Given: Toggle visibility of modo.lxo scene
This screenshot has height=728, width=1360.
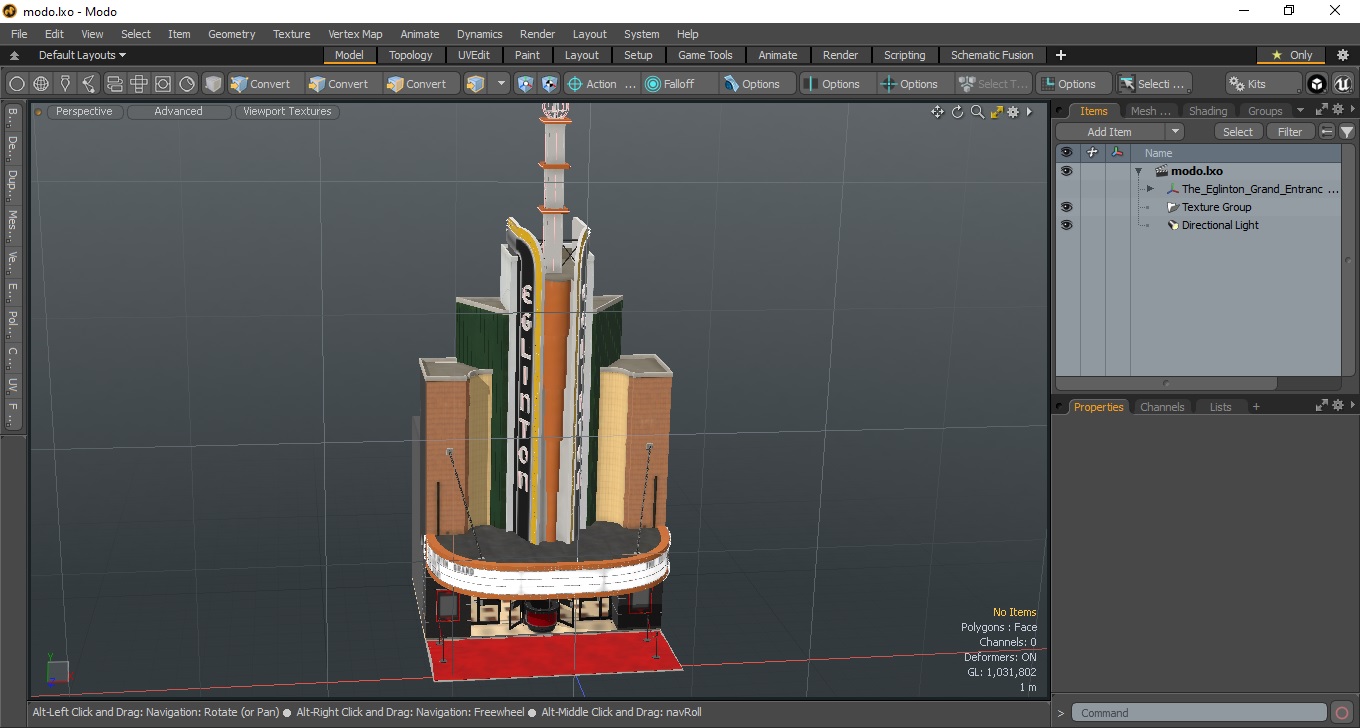Looking at the screenshot, I should [x=1066, y=171].
